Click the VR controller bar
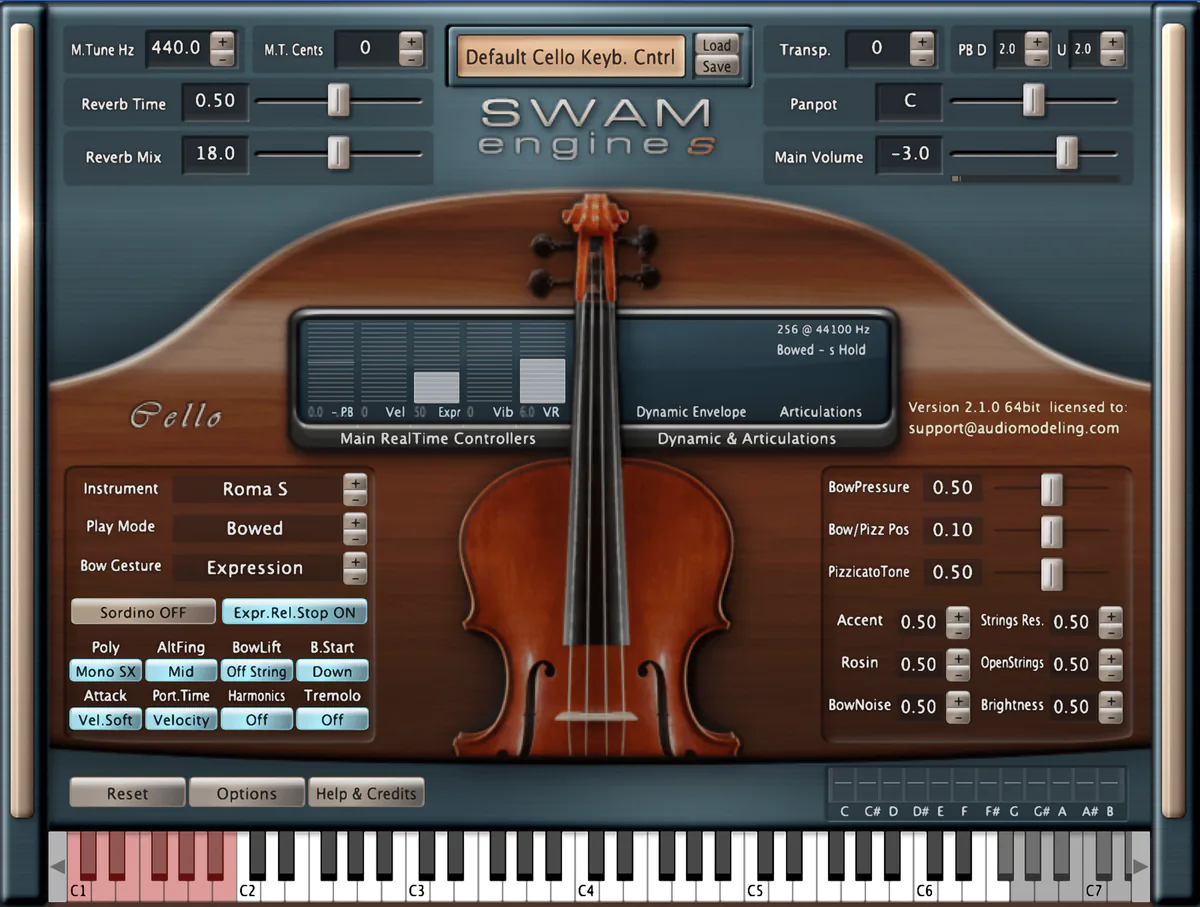Image resolution: width=1200 pixels, height=907 pixels. coord(542,362)
